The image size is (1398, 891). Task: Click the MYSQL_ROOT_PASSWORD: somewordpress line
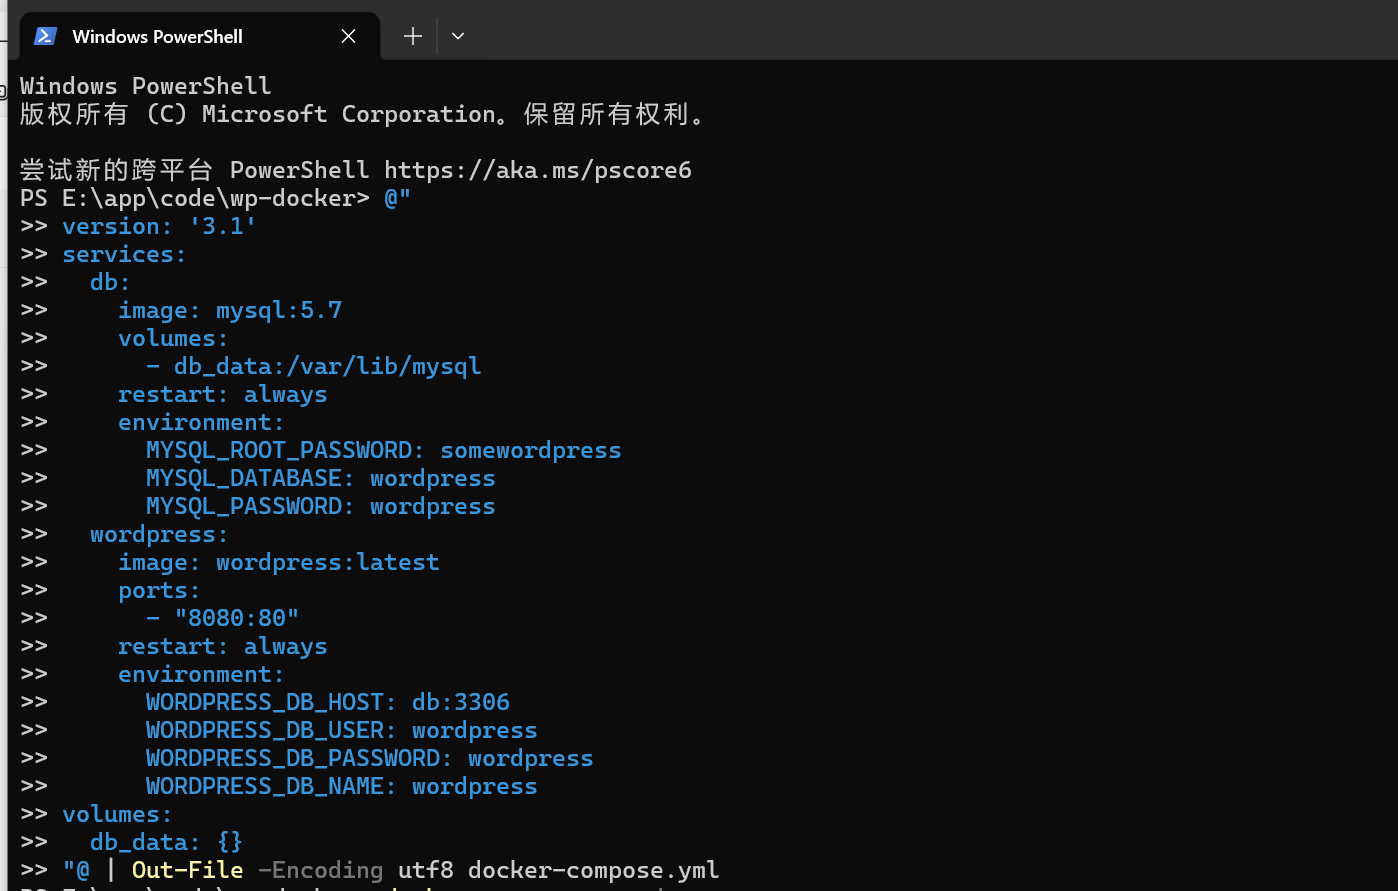coord(384,450)
